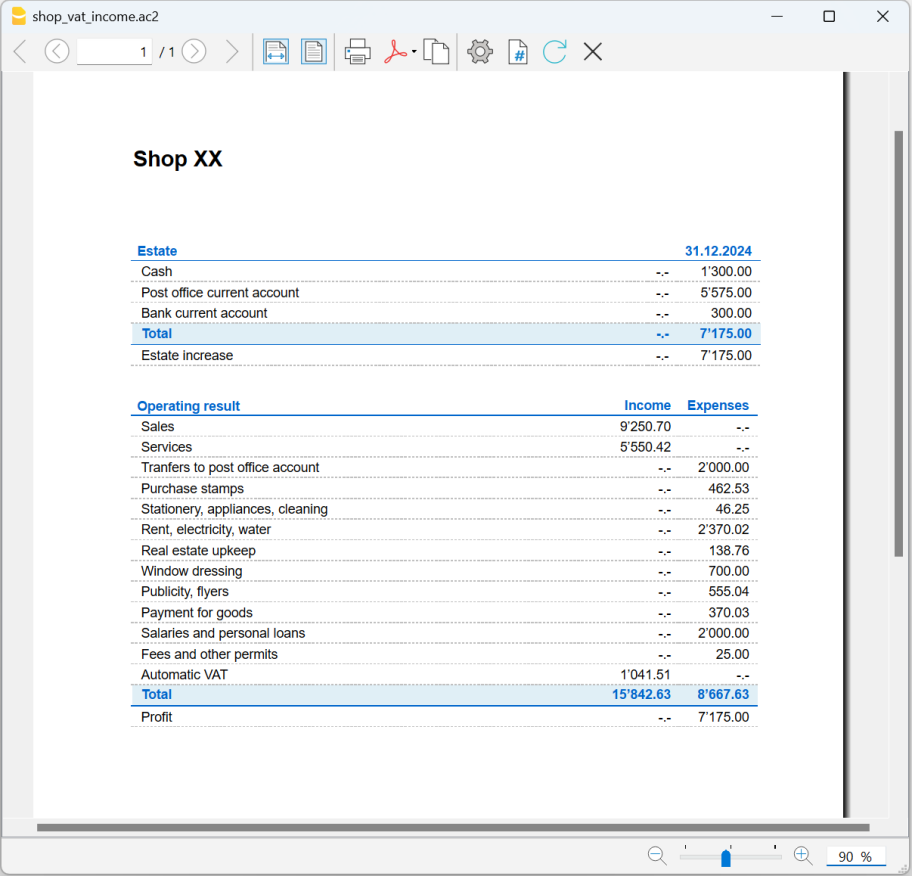Close preview with toolbar X icon
Viewport: 912px width, 876px height.
click(593, 52)
